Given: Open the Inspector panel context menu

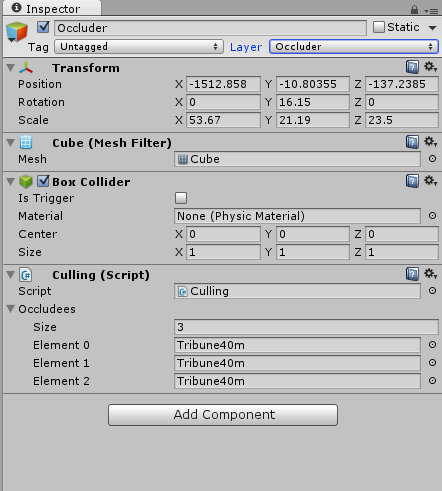Looking at the screenshot, I should (x=431, y=11).
